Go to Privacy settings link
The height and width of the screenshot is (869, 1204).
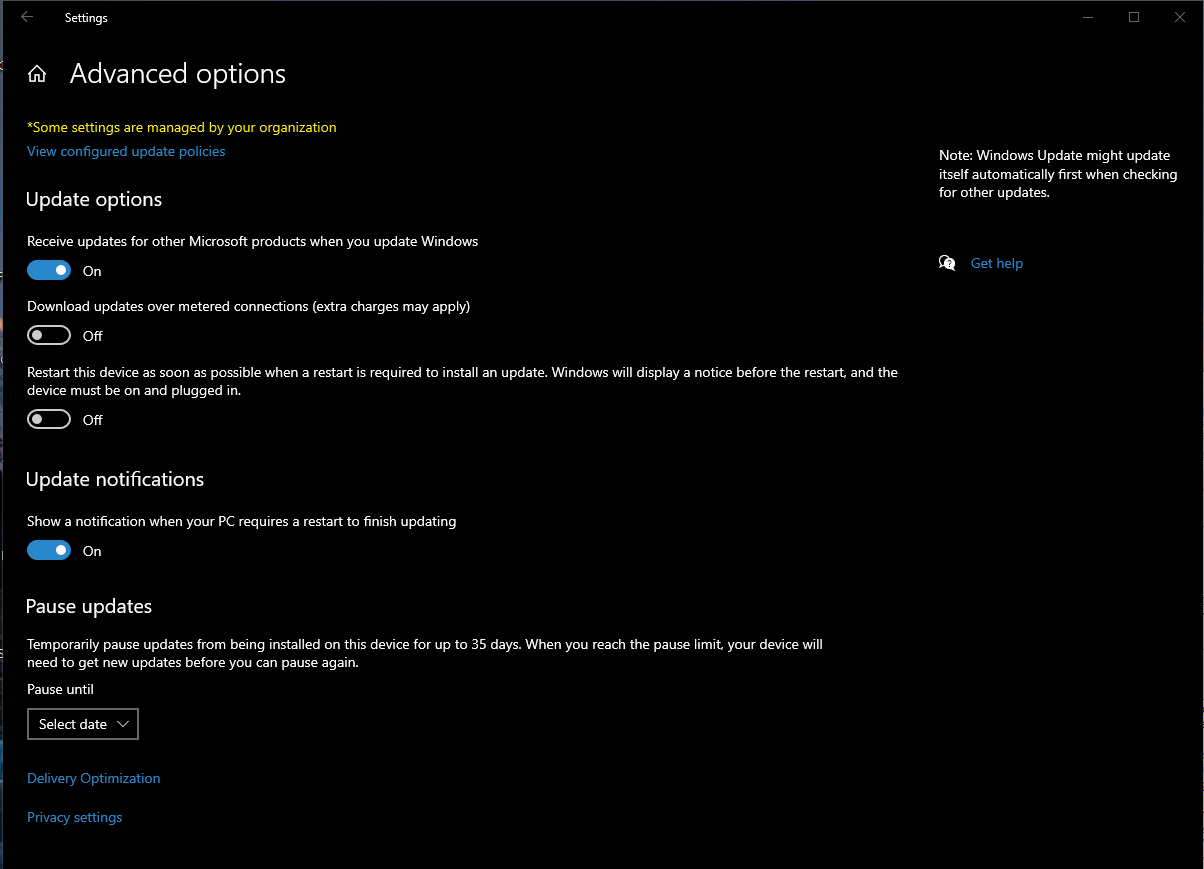(x=74, y=817)
